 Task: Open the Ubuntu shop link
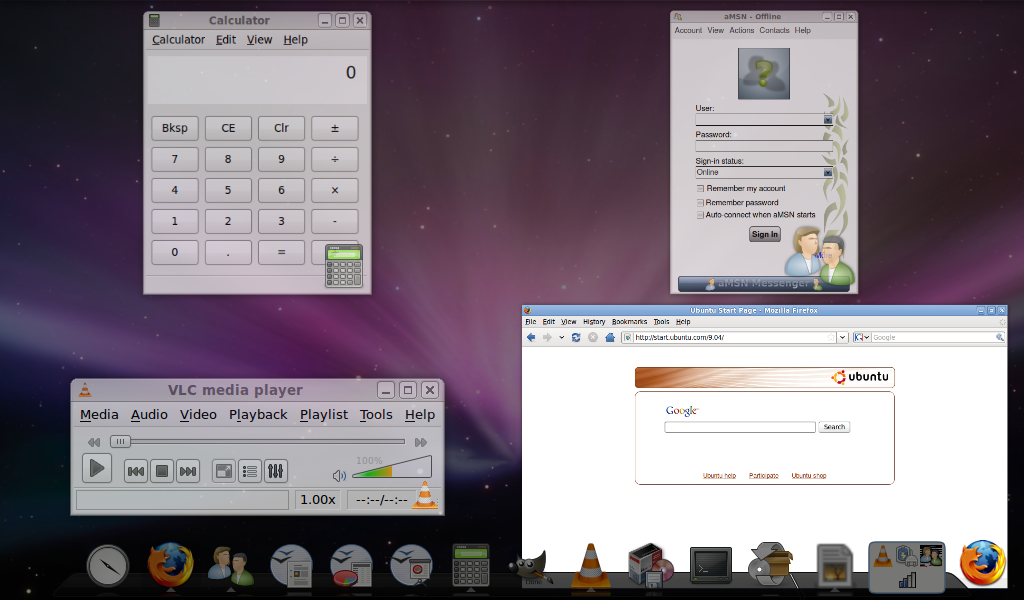pos(808,475)
